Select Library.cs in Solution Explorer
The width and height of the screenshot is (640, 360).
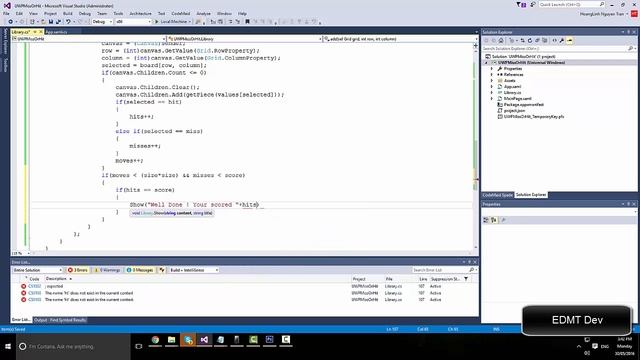512,93
